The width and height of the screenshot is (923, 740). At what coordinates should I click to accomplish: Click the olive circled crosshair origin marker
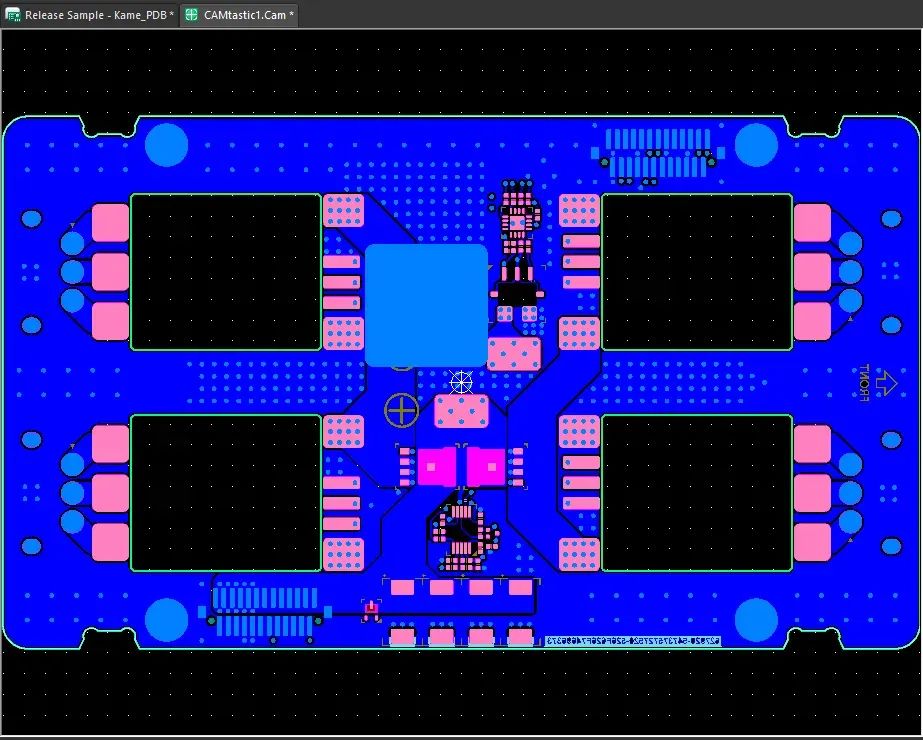click(401, 410)
